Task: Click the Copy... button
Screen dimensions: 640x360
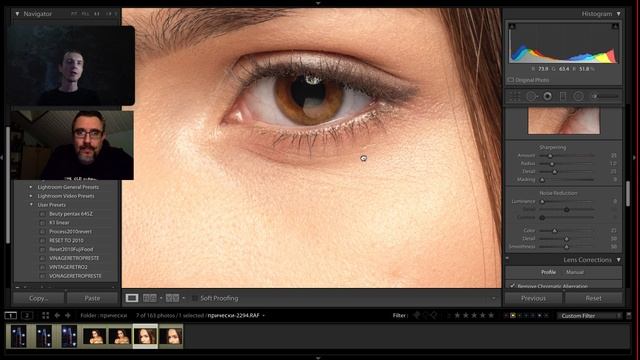Action: click(38, 298)
